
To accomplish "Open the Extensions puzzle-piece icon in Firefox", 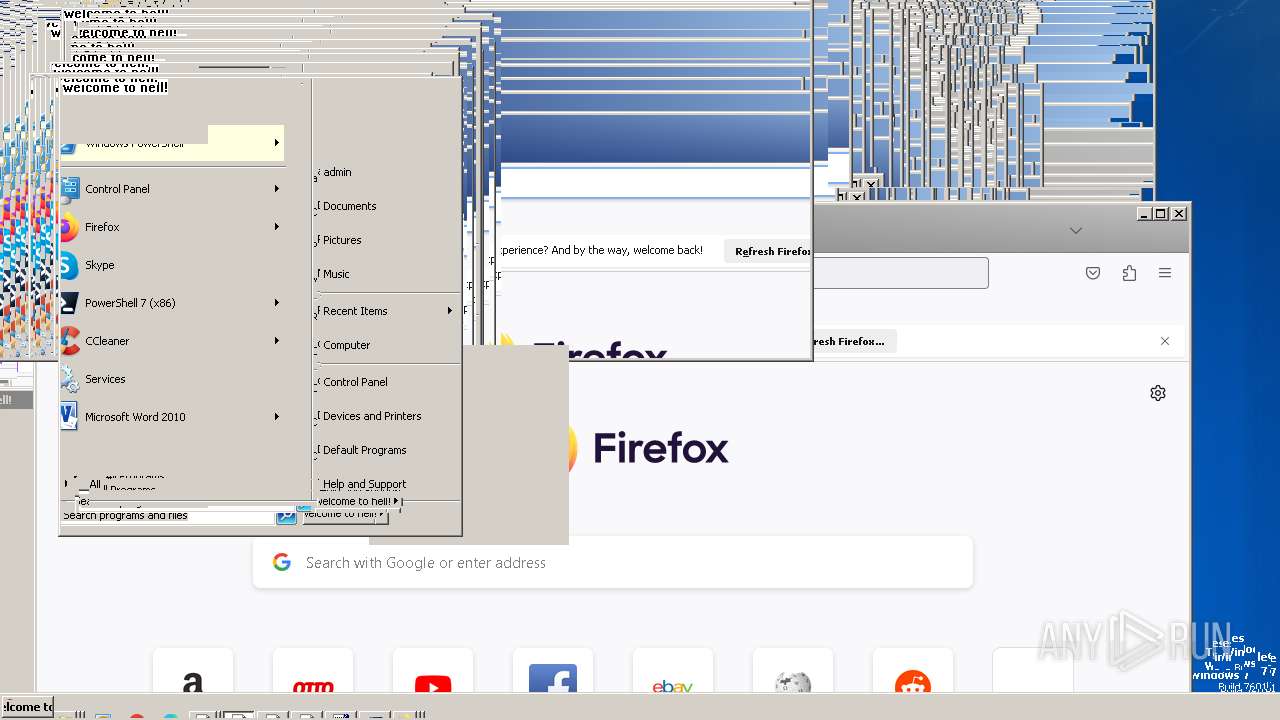I will [1129, 273].
